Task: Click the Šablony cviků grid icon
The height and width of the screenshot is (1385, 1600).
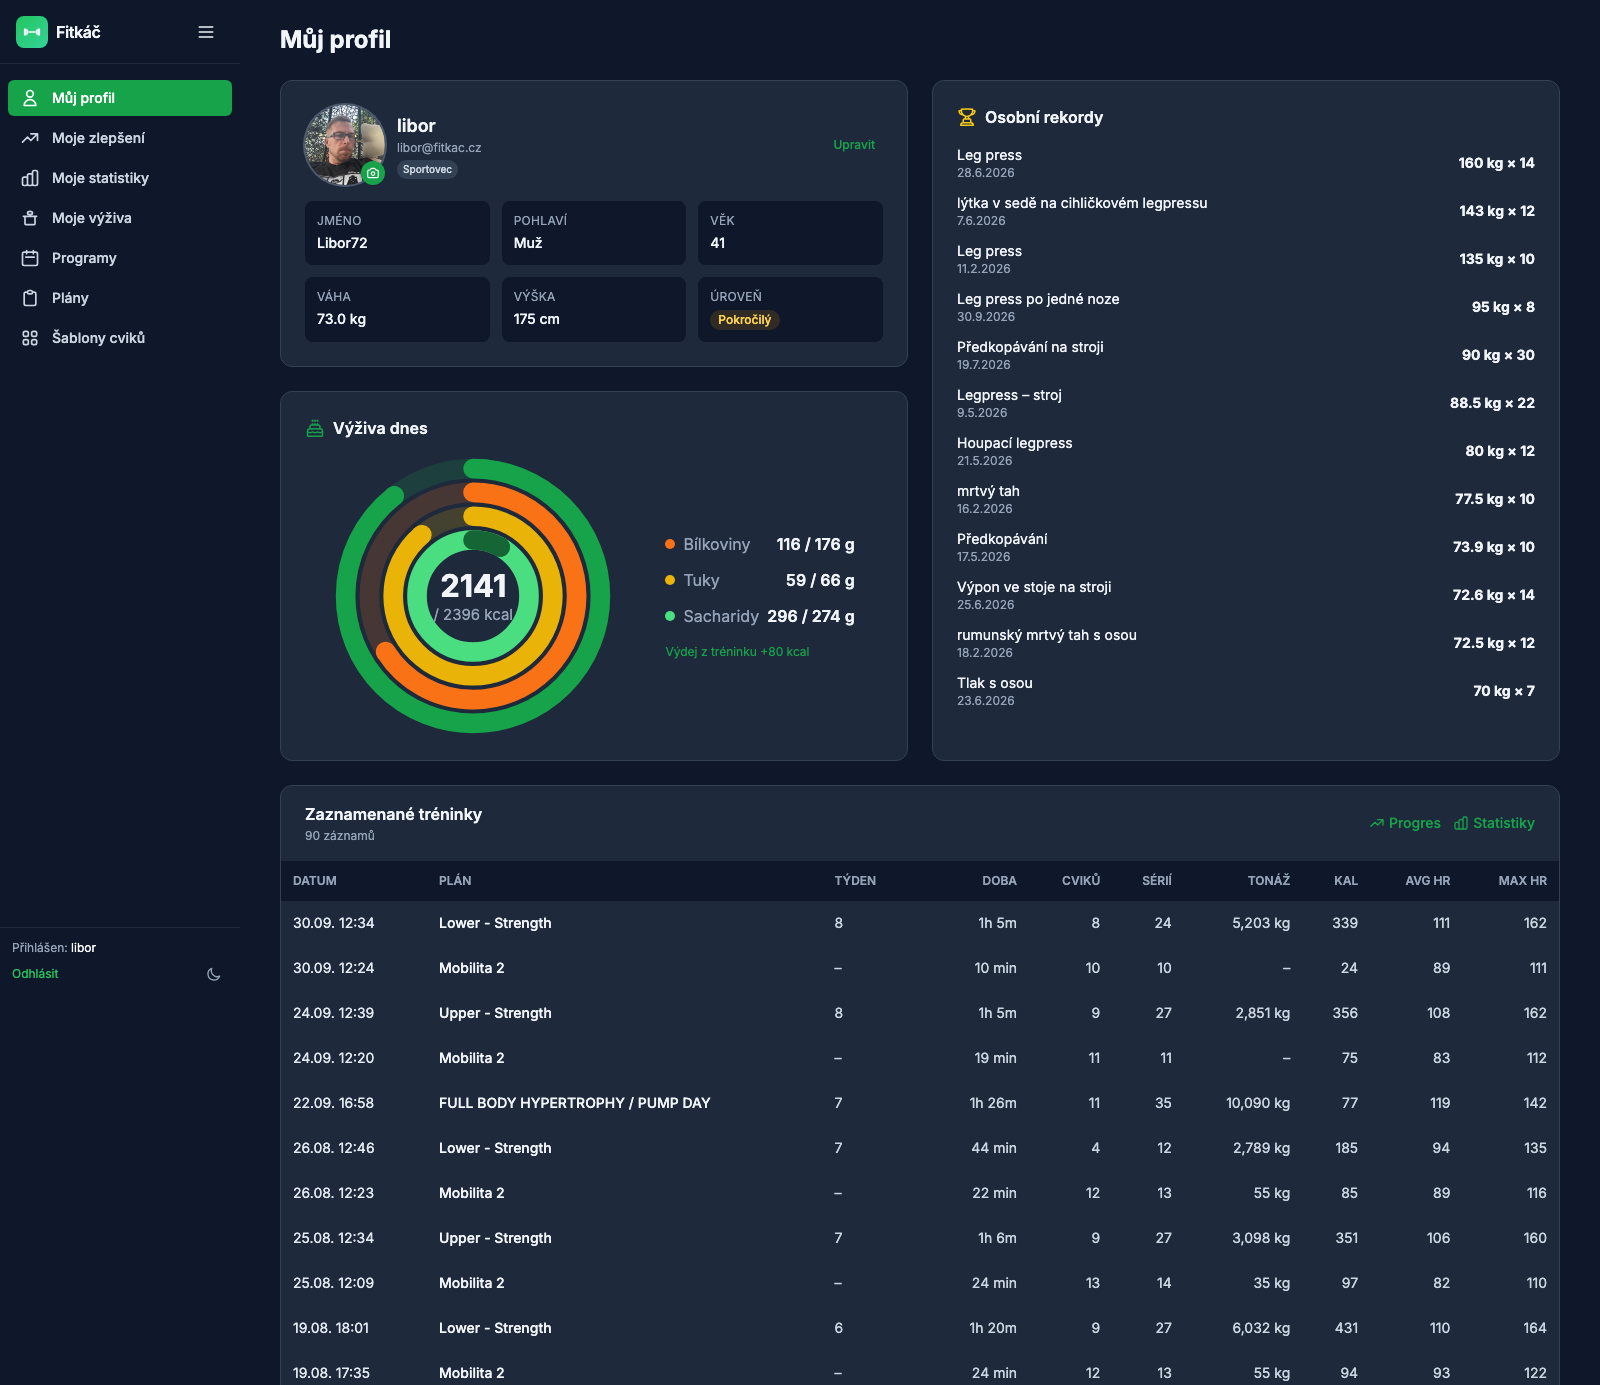Action: 30,338
